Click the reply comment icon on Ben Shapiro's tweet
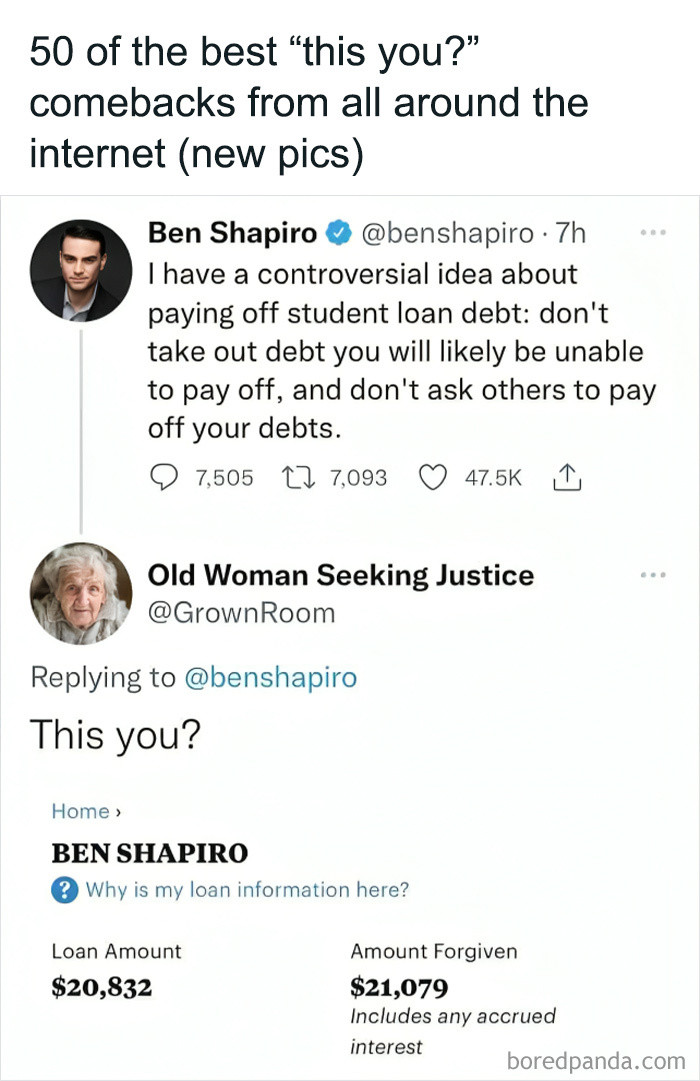This screenshot has width=700, height=1081. coord(163,479)
